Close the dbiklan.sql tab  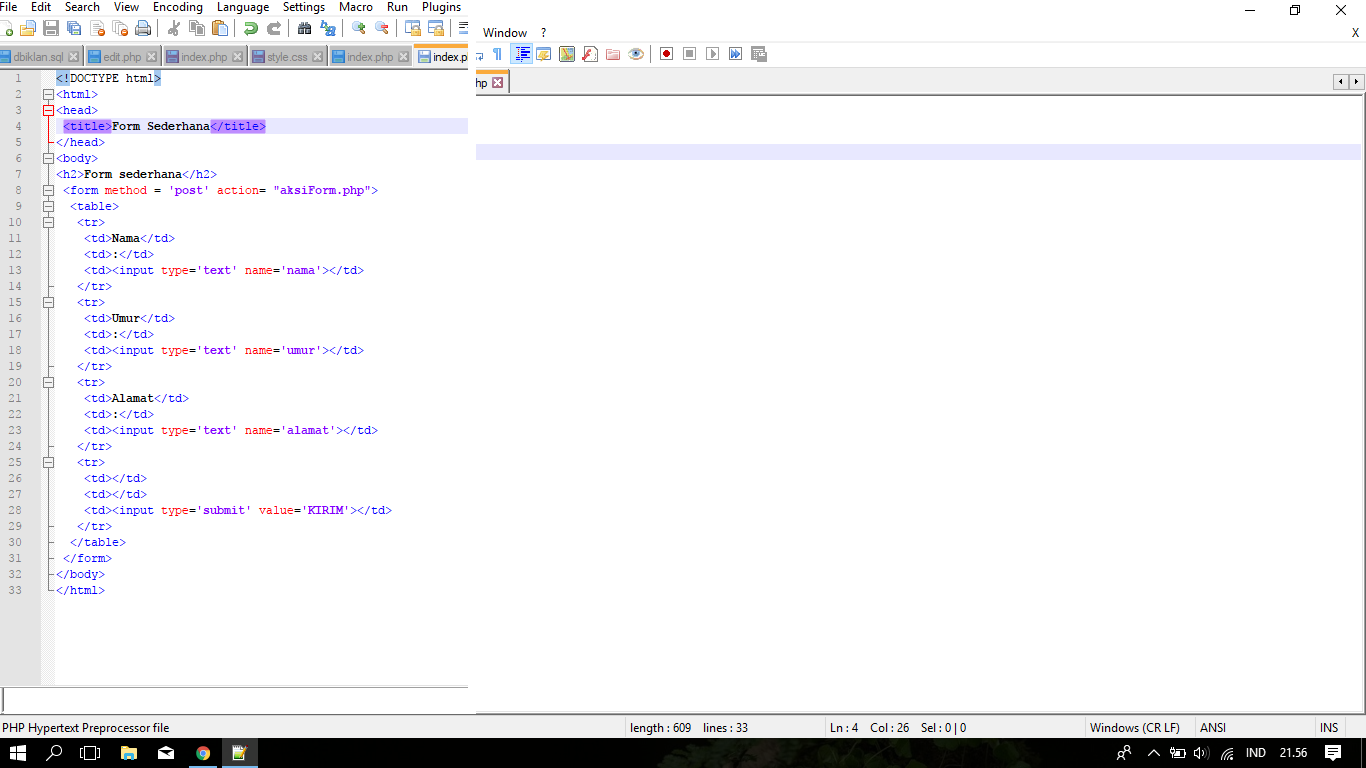tap(73, 56)
